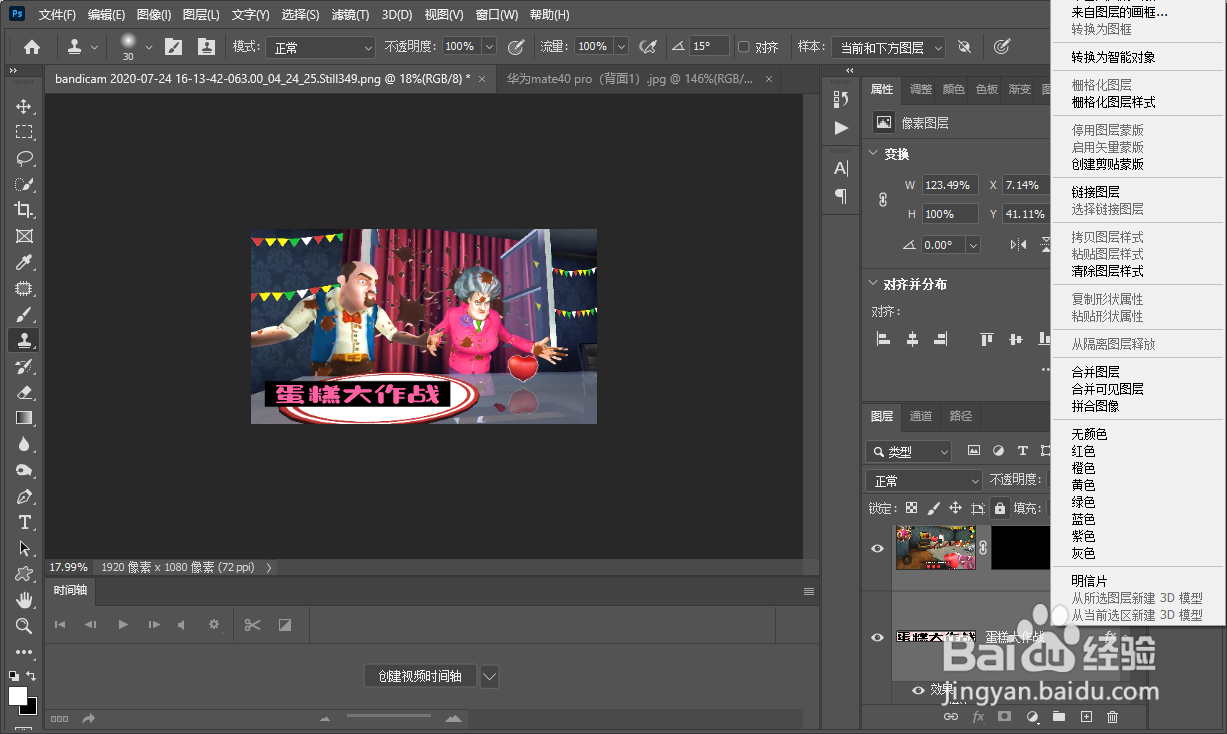Toggle lock transparent pixels icon
This screenshot has height=734, width=1227.
point(911,508)
